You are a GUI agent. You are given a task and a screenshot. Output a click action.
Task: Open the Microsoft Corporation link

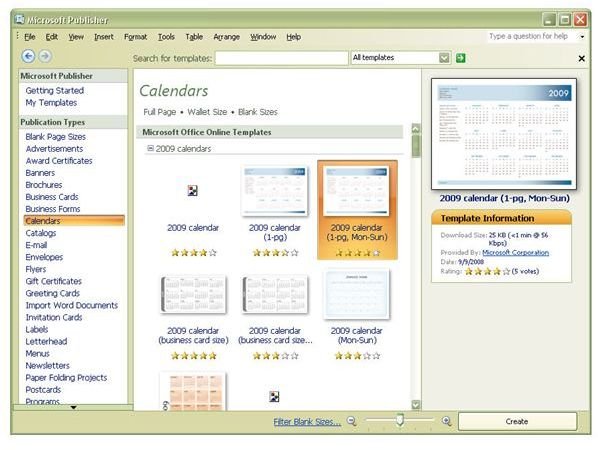[515, 252]
